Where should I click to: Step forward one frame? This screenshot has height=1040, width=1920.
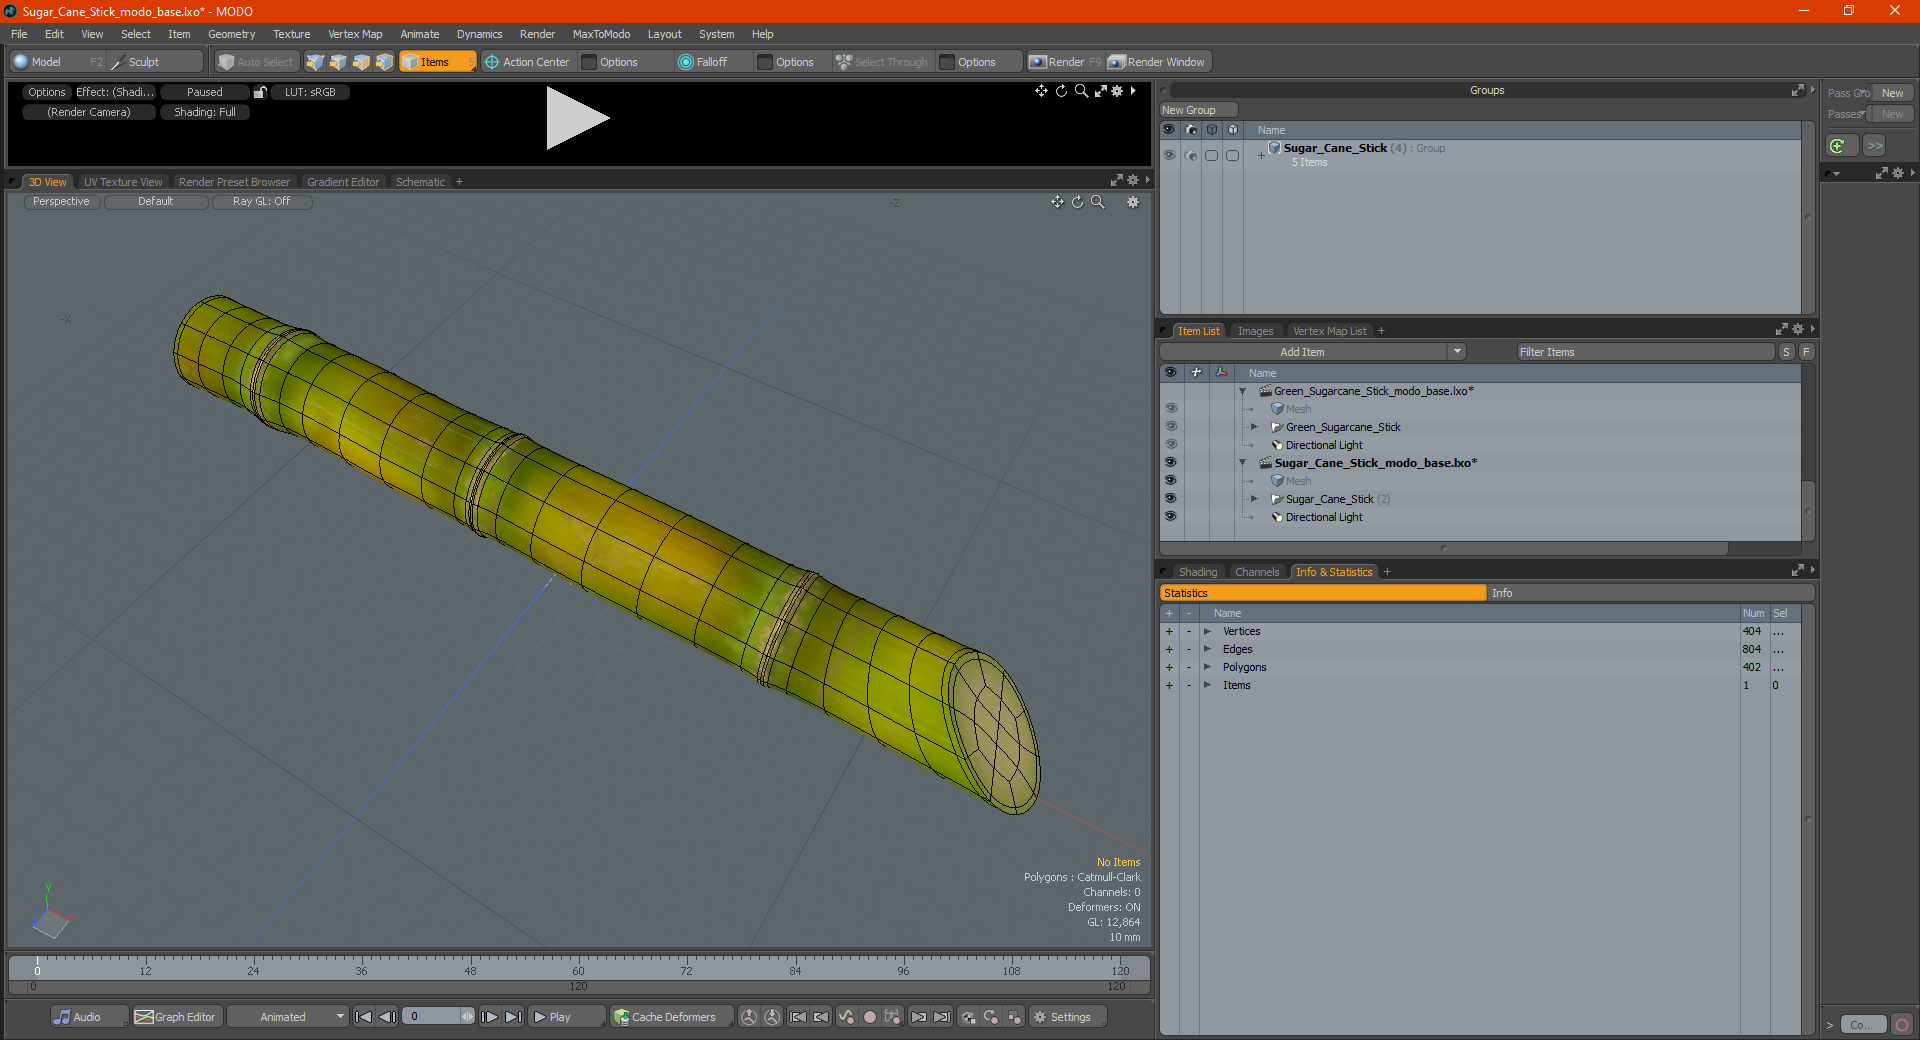point(489,1017)
